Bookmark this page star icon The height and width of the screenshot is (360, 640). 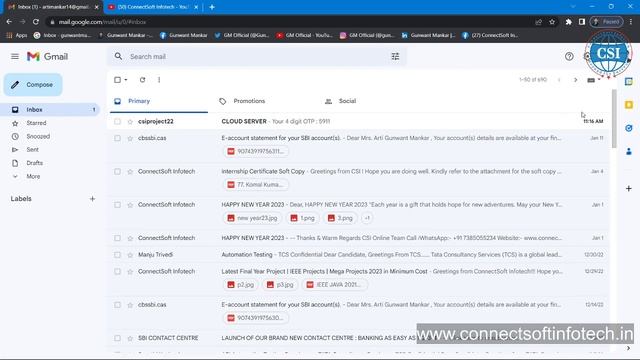[552, 22]
